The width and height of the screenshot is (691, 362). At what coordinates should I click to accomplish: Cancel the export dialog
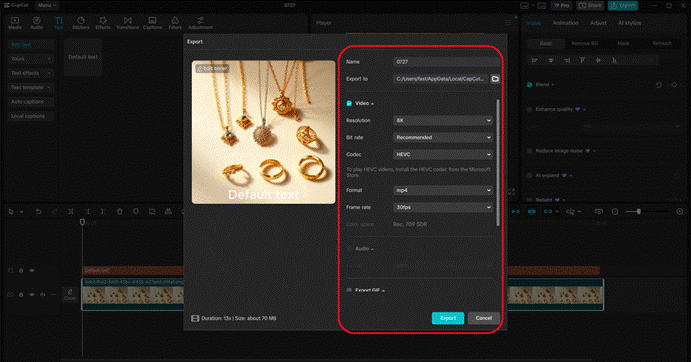click(x=483, y=318)
